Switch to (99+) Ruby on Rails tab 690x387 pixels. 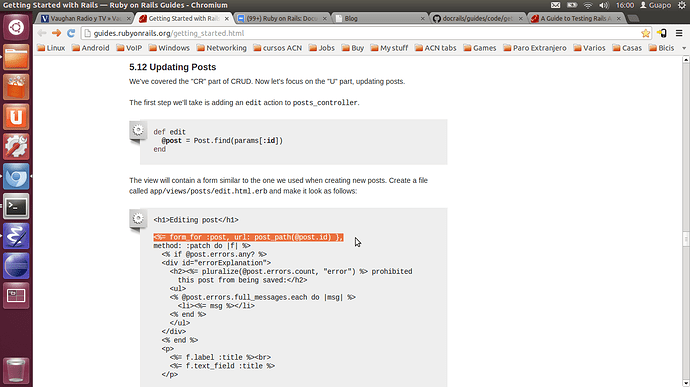pos(282,18)
